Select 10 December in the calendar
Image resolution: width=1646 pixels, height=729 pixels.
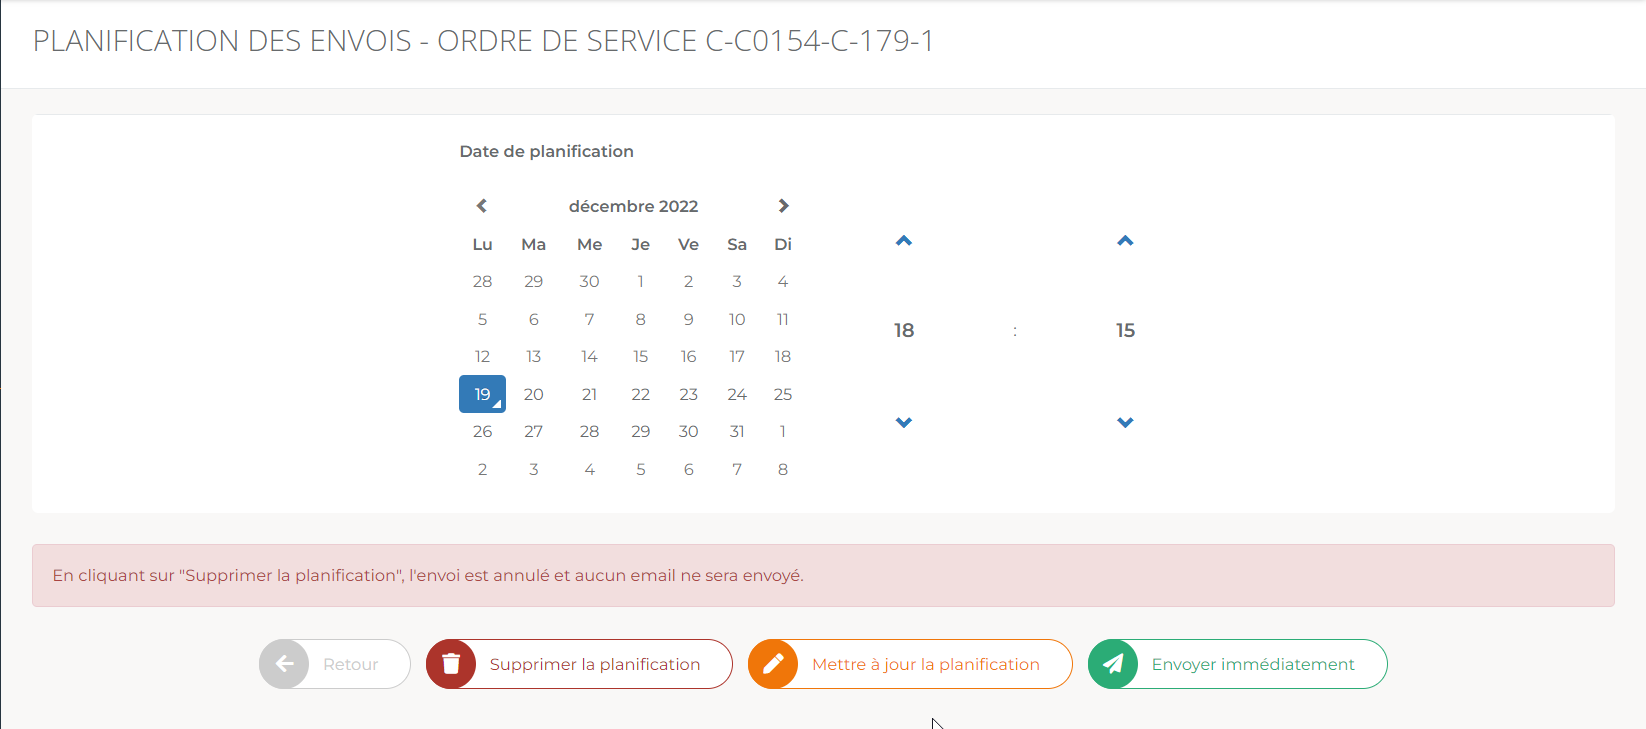click(737, 320)
